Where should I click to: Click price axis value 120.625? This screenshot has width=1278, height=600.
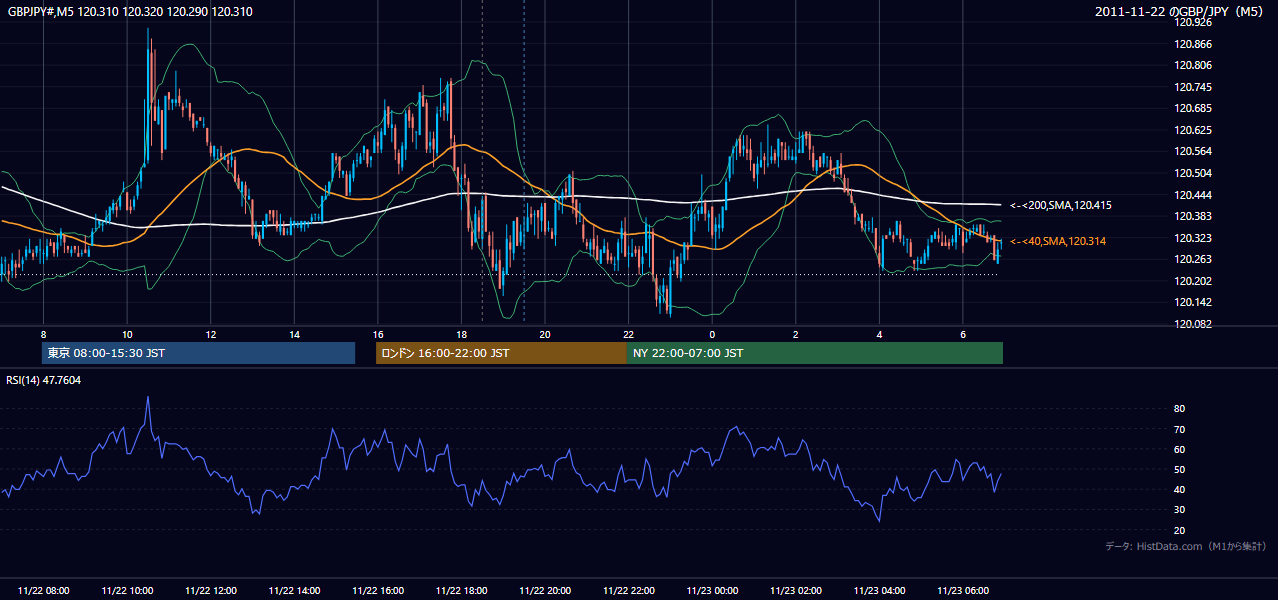pyautogui.click(x=1193, y=130)
